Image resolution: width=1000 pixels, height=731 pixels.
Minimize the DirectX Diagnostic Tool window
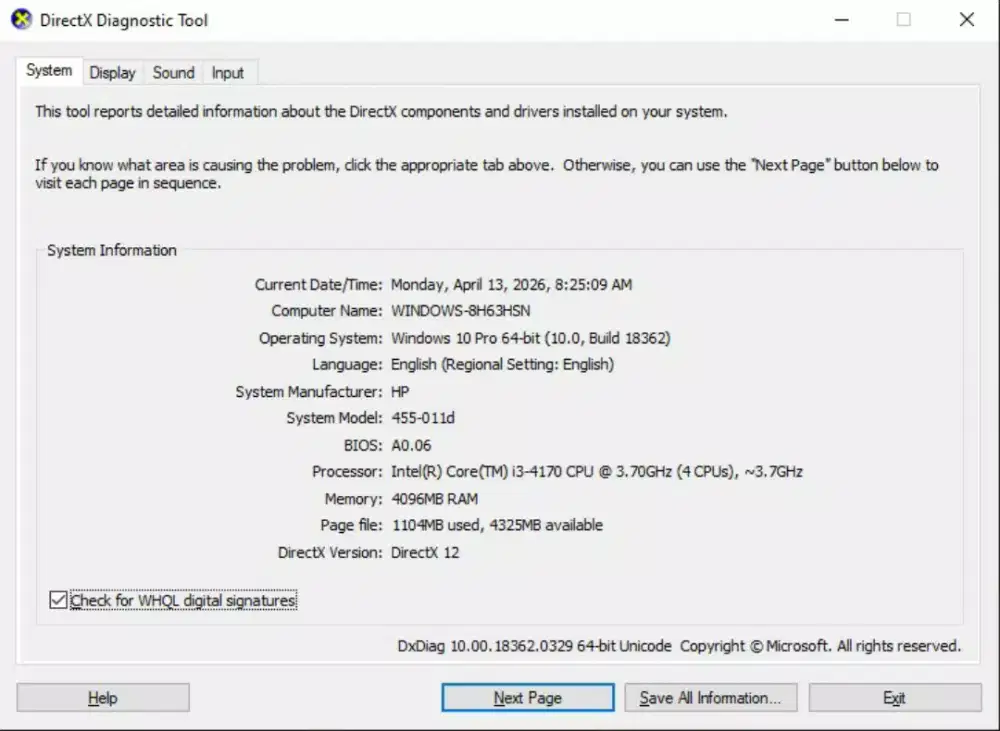[841, 19]
